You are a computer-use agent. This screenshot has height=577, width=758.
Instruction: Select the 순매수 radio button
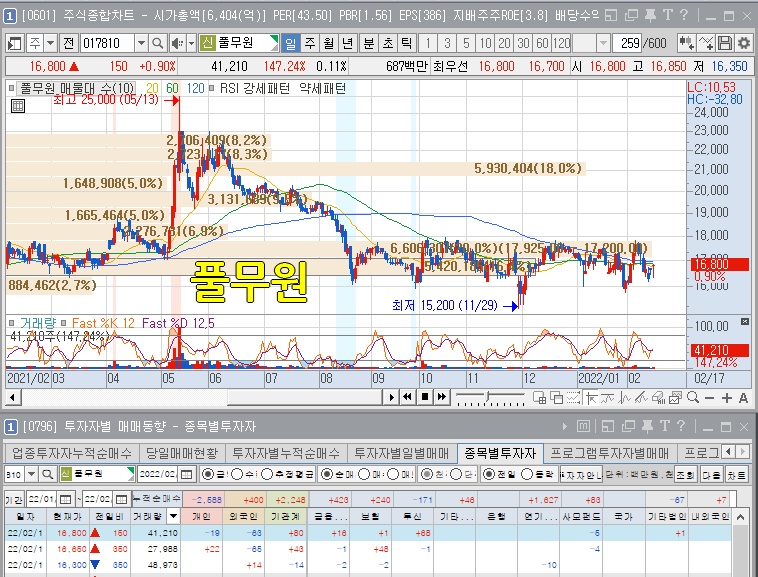327,474
